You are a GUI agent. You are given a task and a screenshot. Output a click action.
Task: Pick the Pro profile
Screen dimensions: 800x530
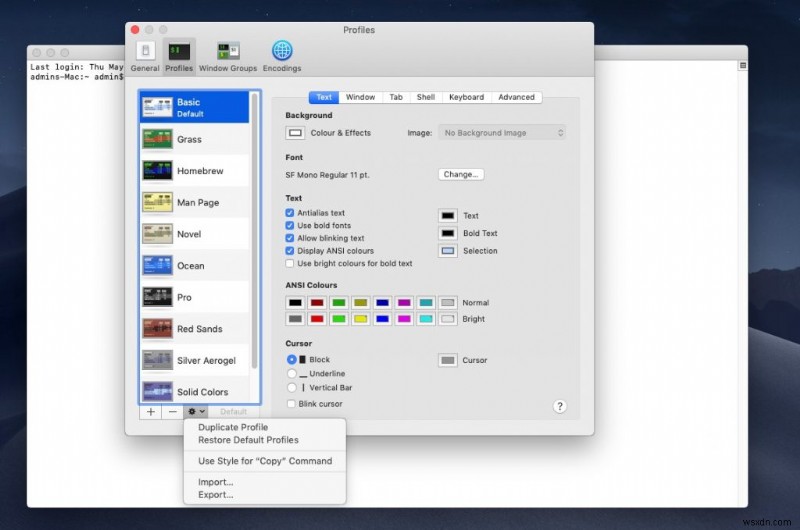(195, 297)
